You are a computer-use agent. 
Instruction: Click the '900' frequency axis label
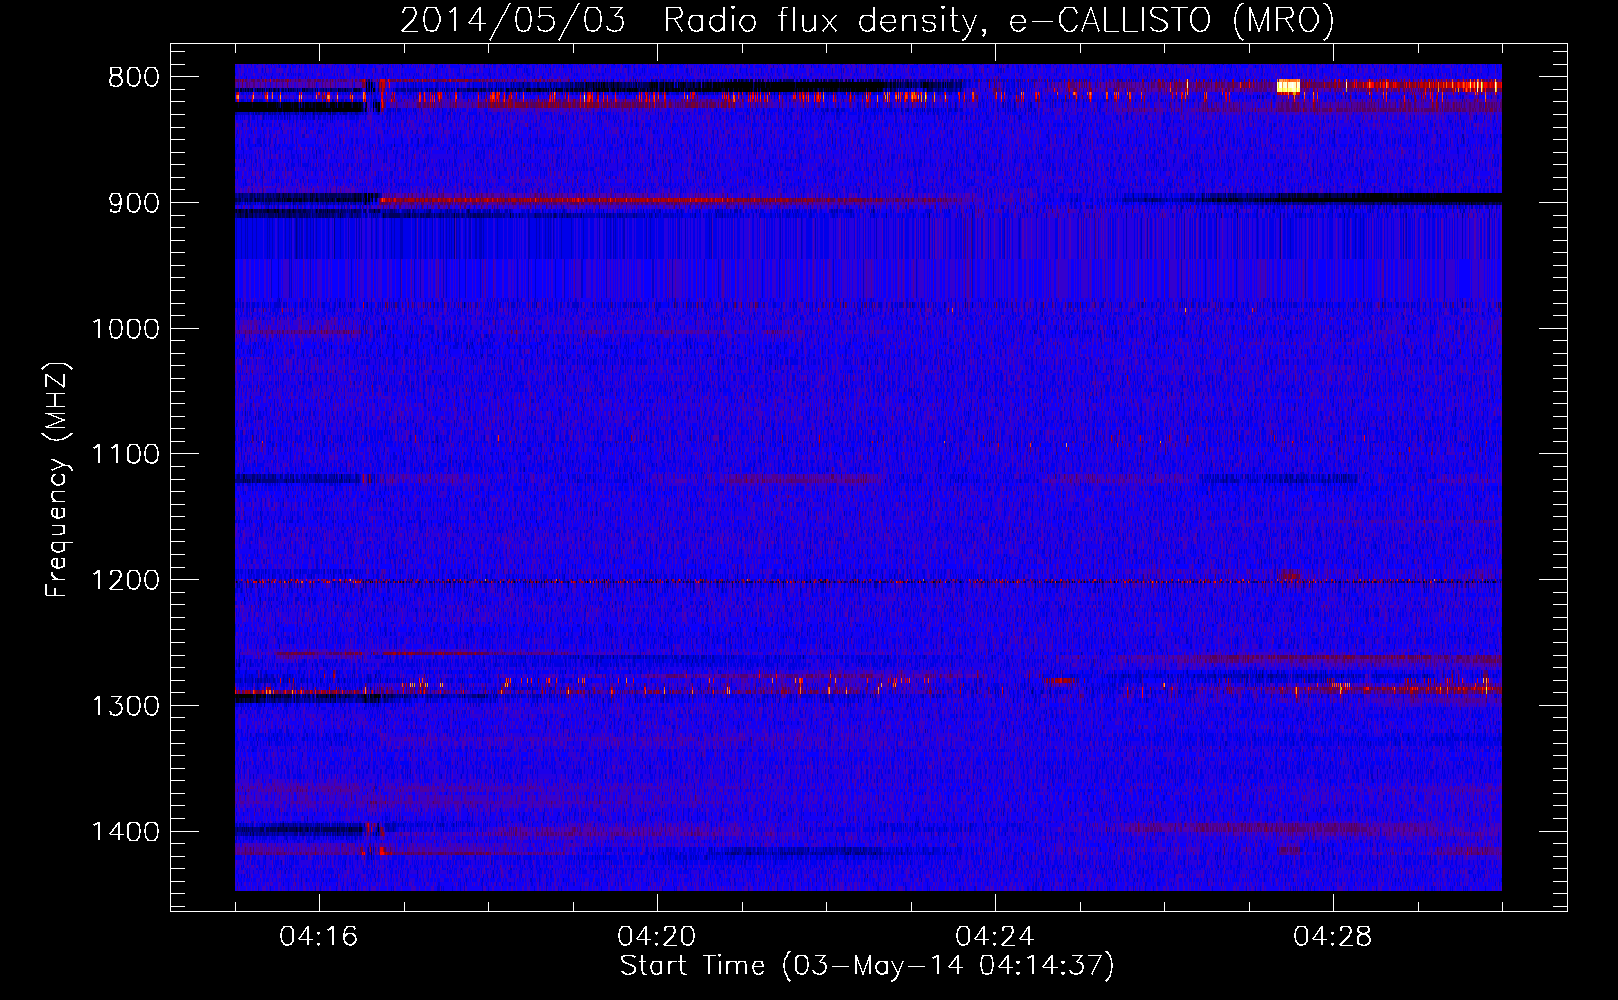click(x=133, y=203)
